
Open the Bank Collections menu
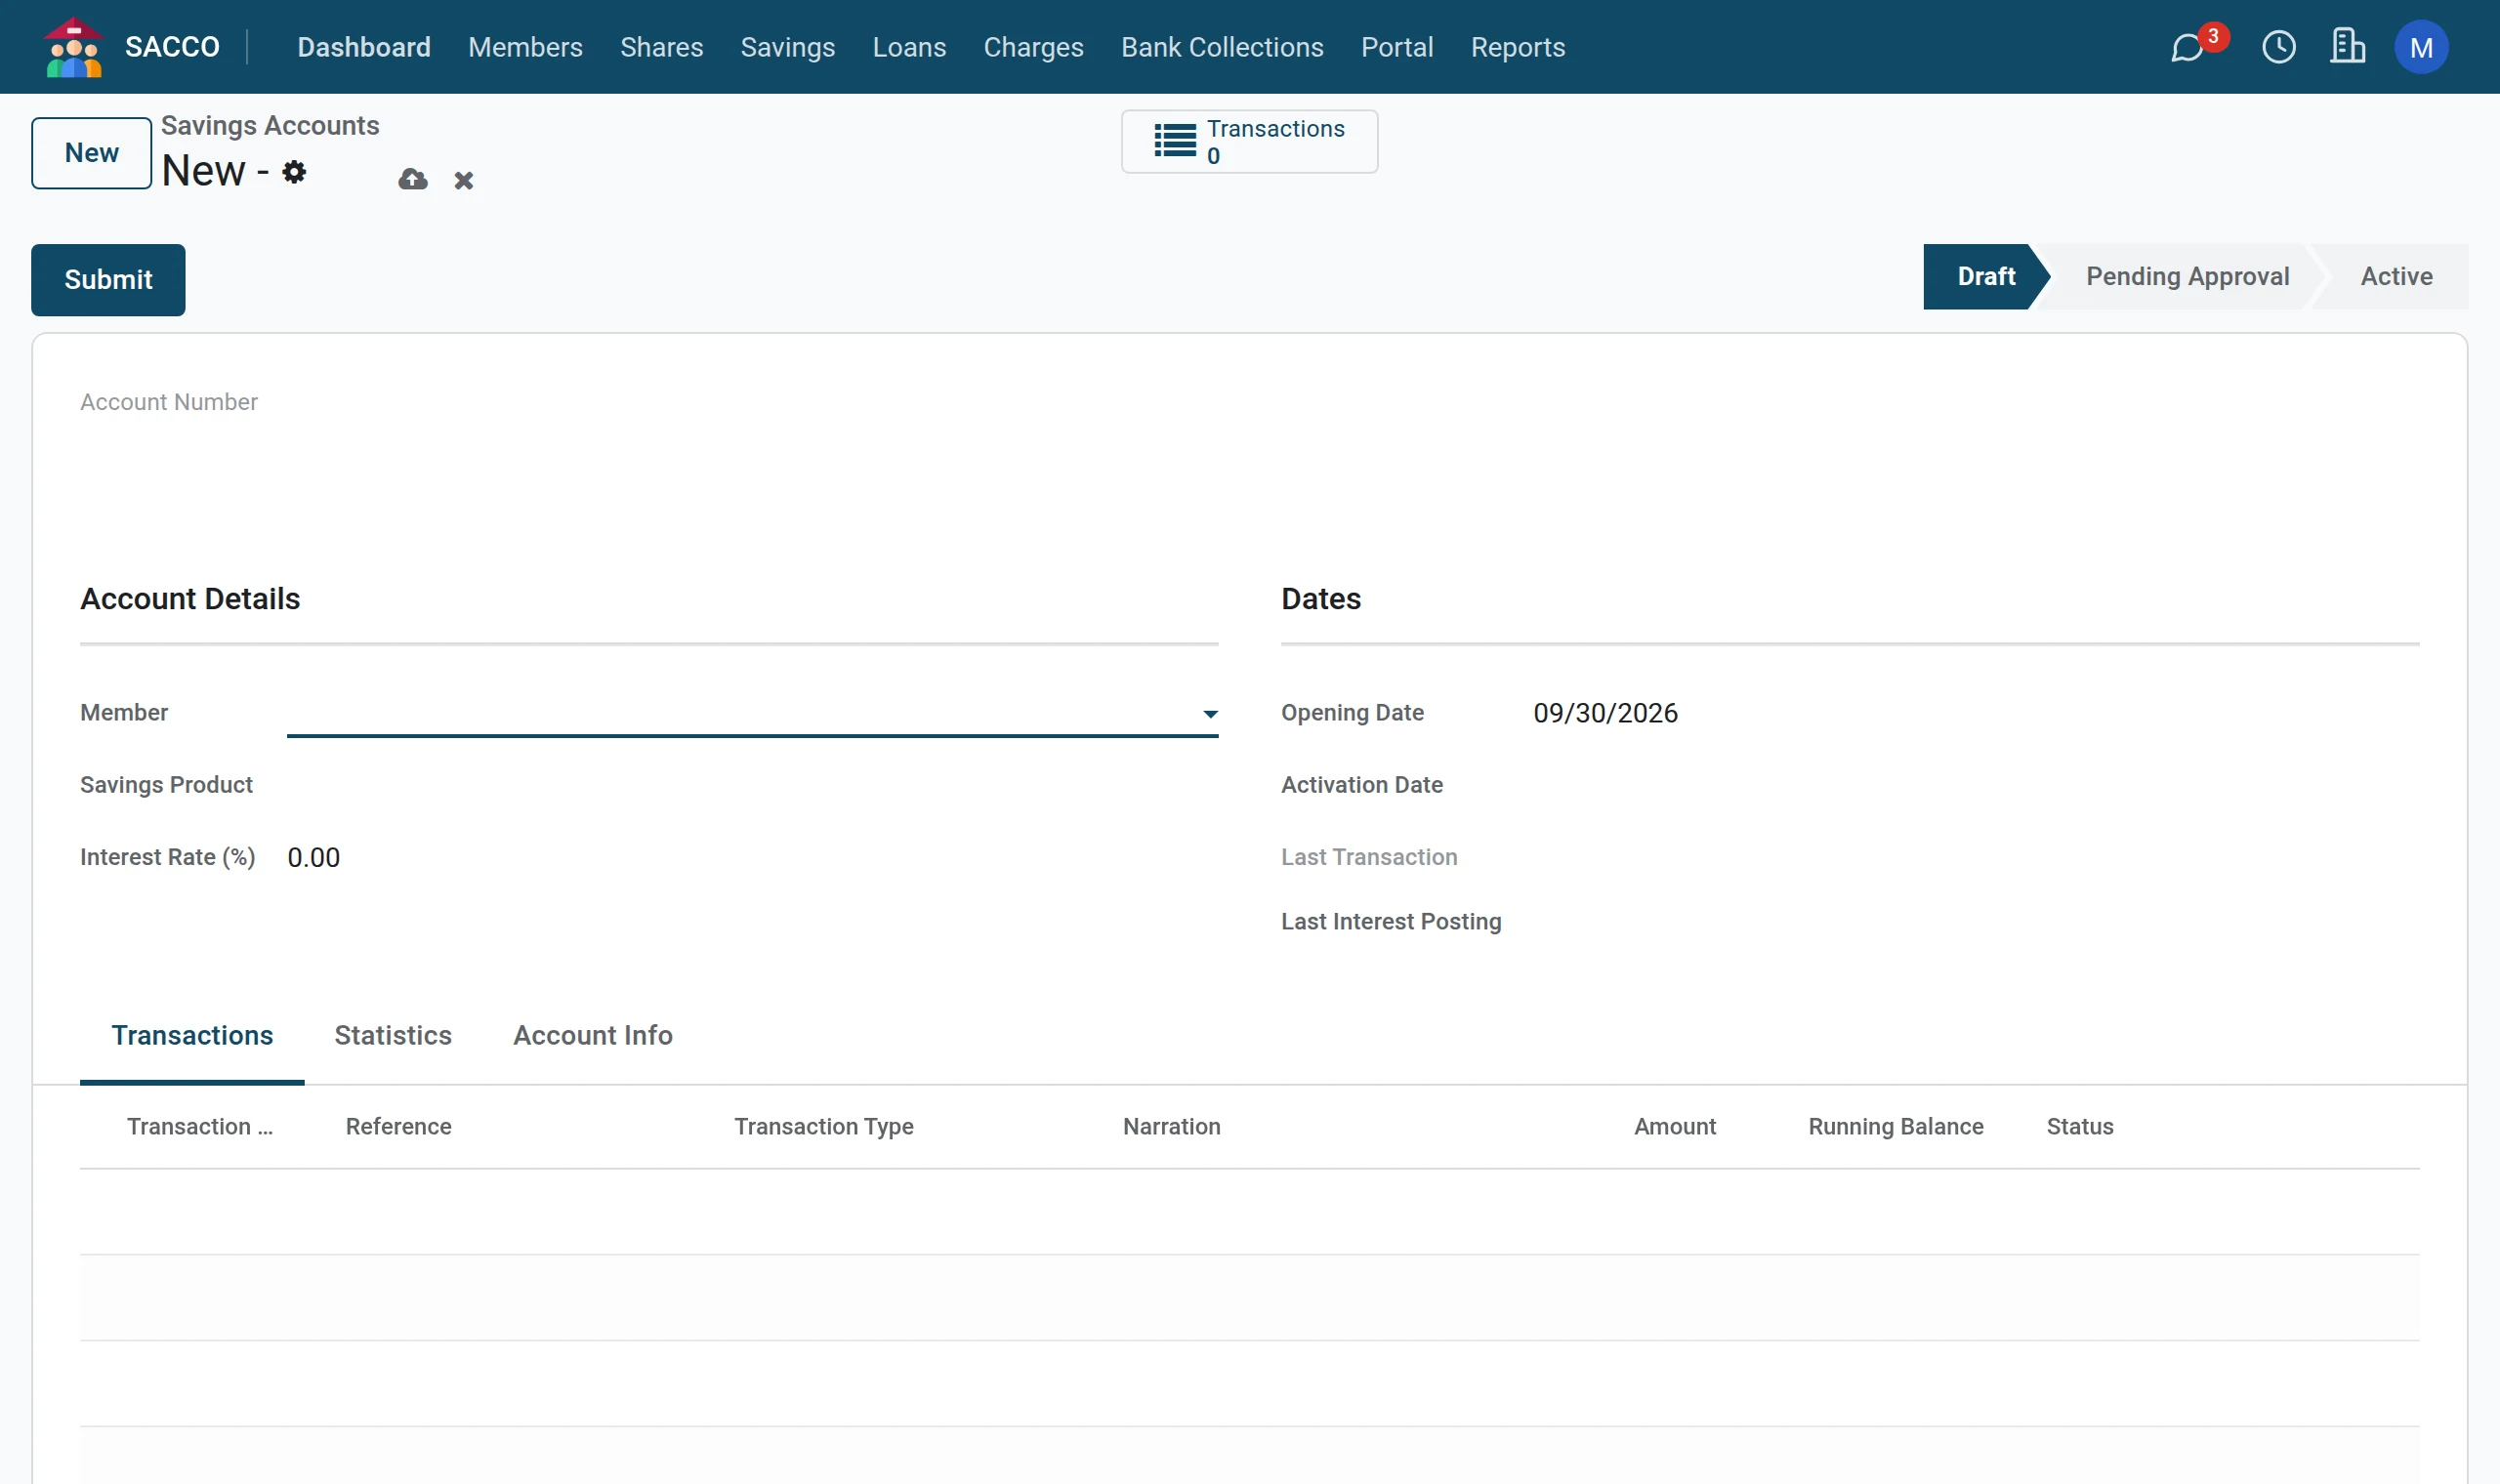tap(1222, 47)
